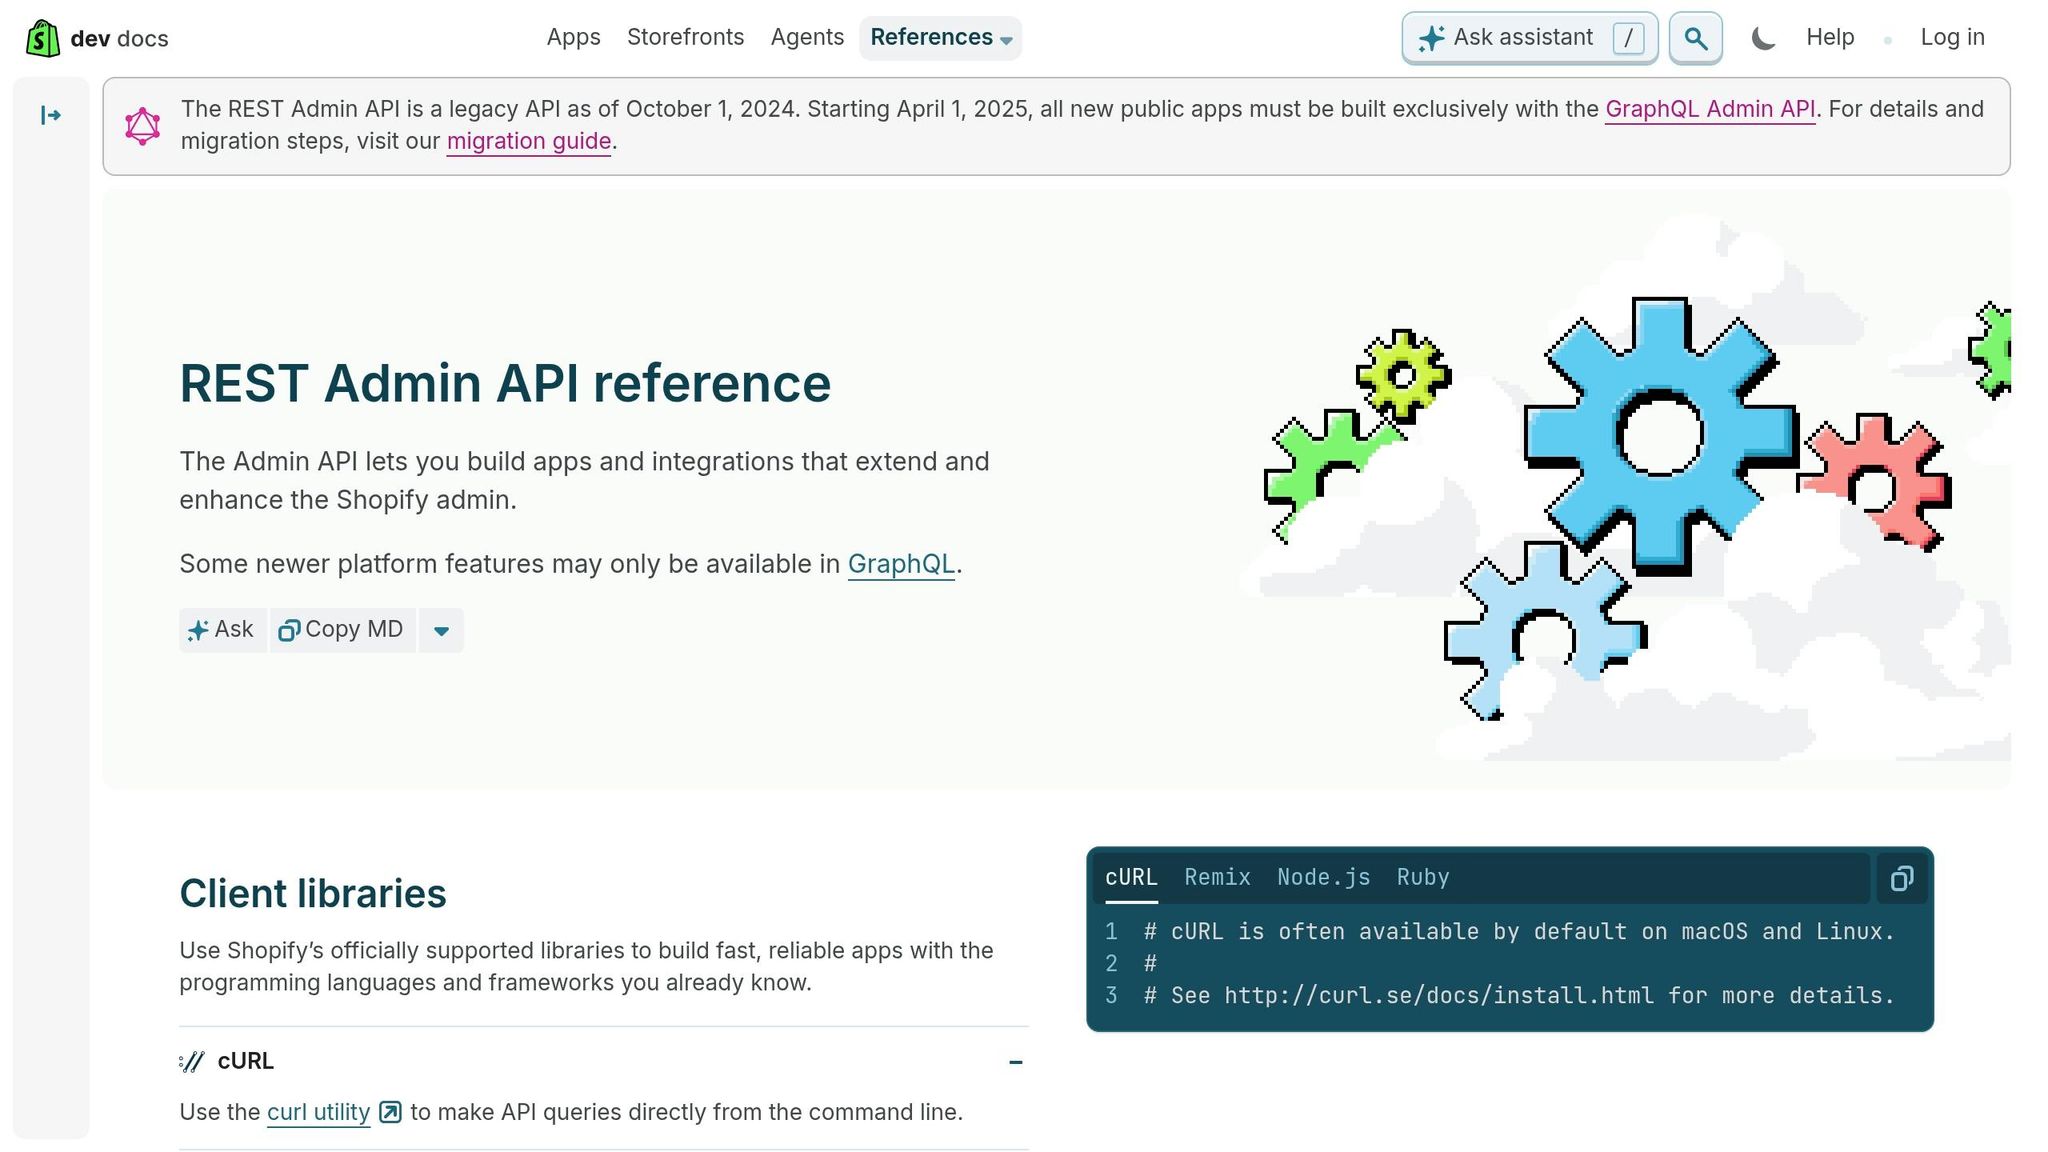Click code line 1 about cURL availability
The width and height of the screenshot is (2048, 1152).
(x=1519, y=931)
